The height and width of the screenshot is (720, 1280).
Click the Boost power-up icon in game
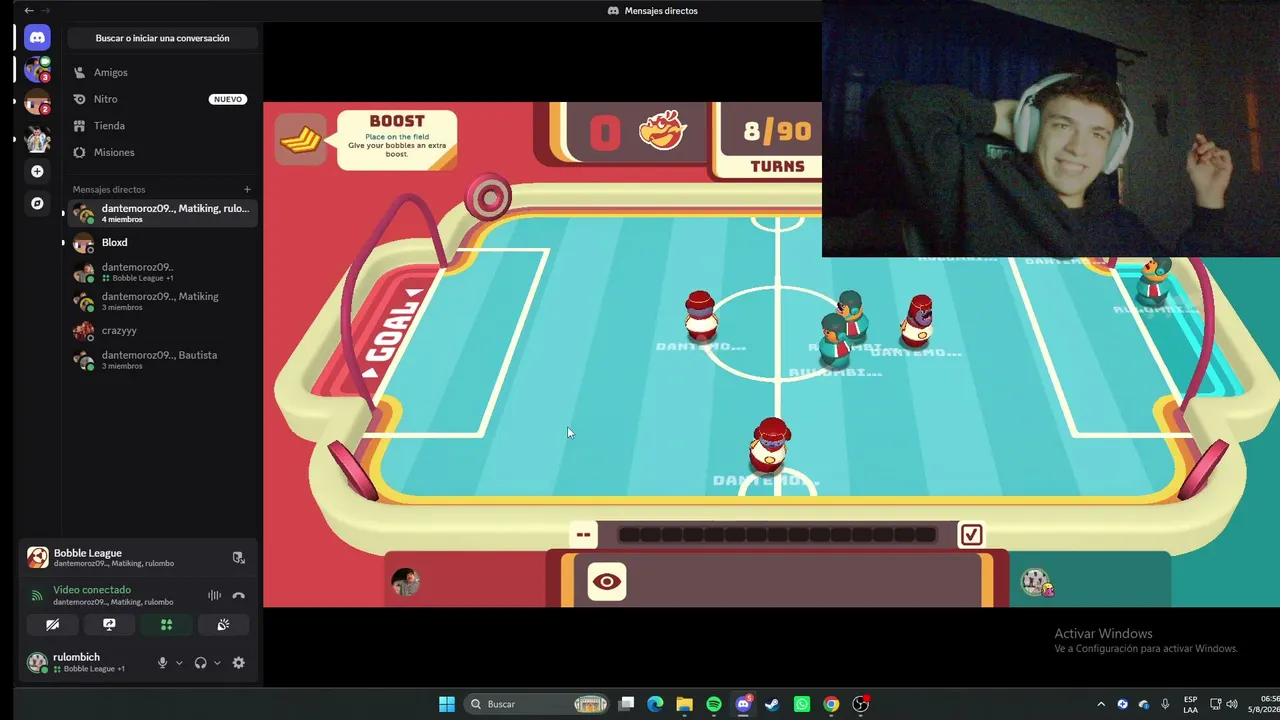tap(301, 140)
